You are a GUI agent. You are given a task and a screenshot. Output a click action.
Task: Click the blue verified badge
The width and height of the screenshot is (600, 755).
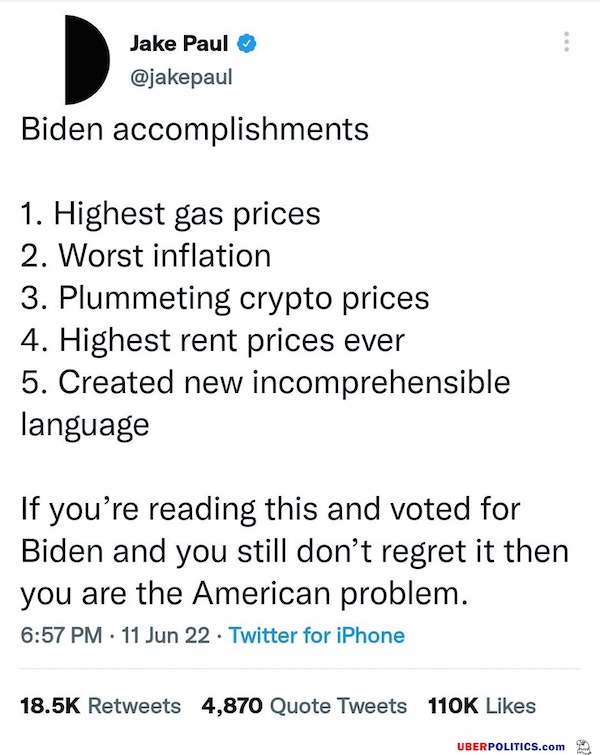(247, 42)
